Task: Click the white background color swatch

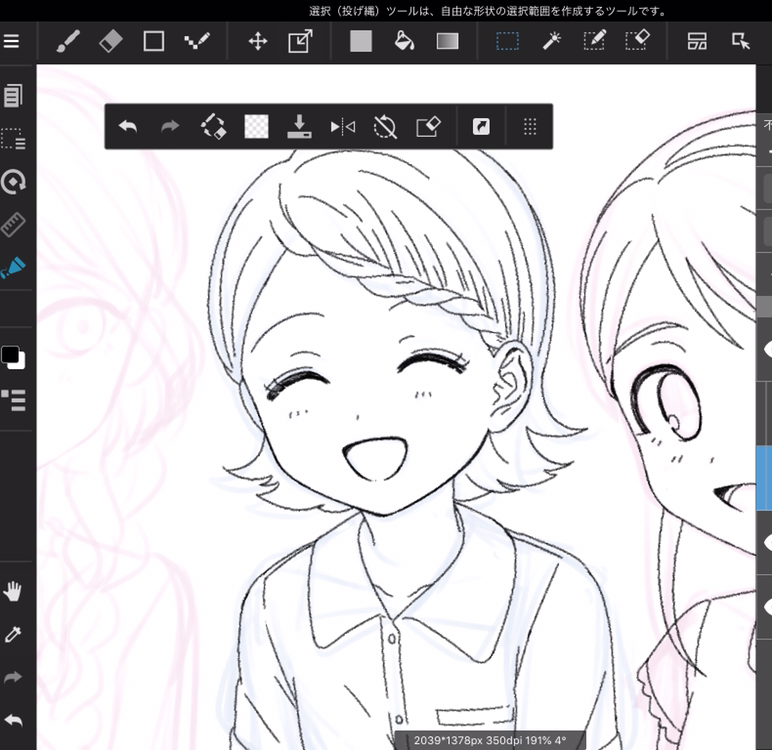Action: tap(19, 363)
